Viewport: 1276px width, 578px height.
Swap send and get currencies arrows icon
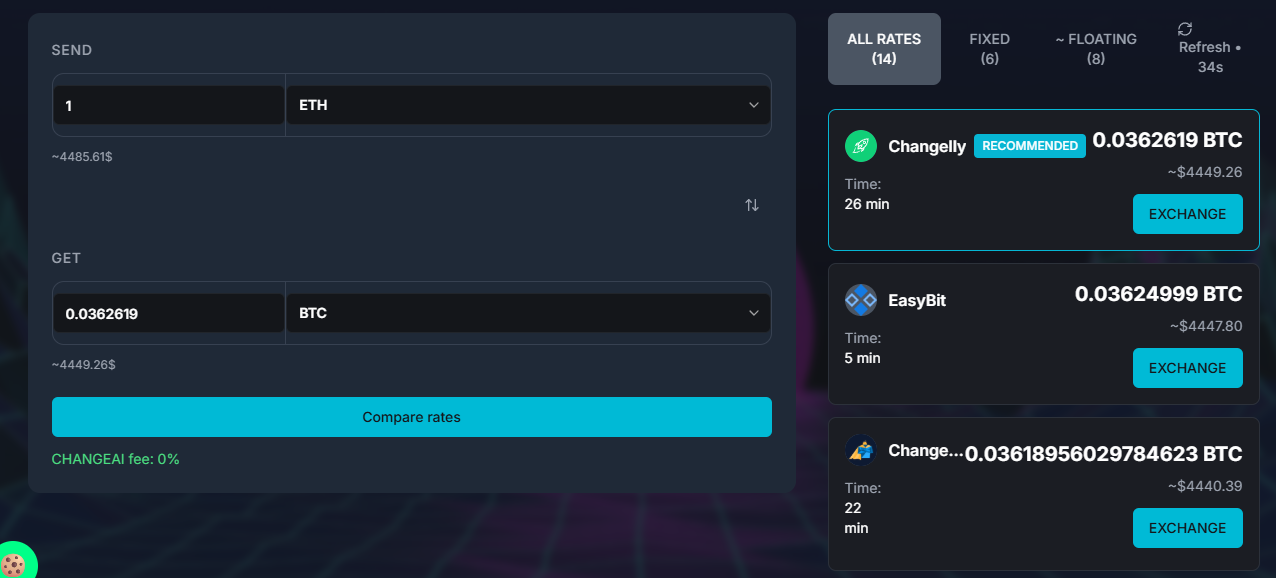pyautogui.click(x=752, y=205)
